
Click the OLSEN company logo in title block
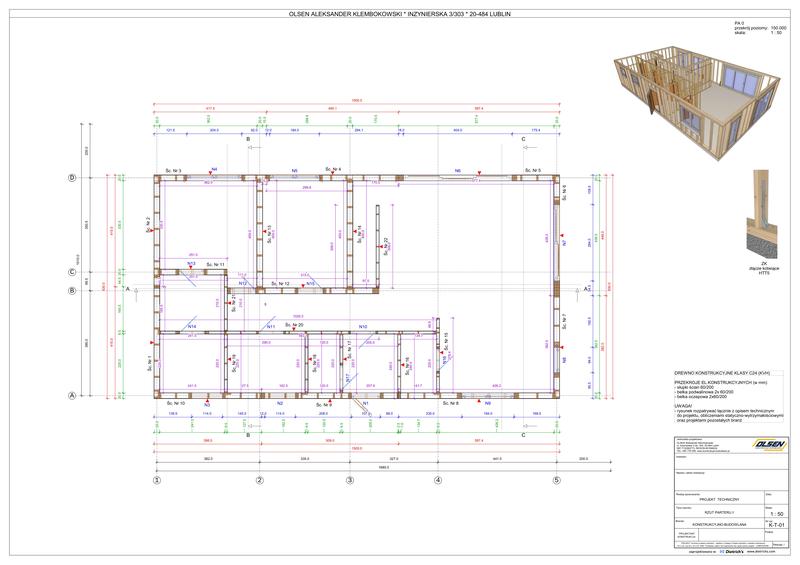771,444
